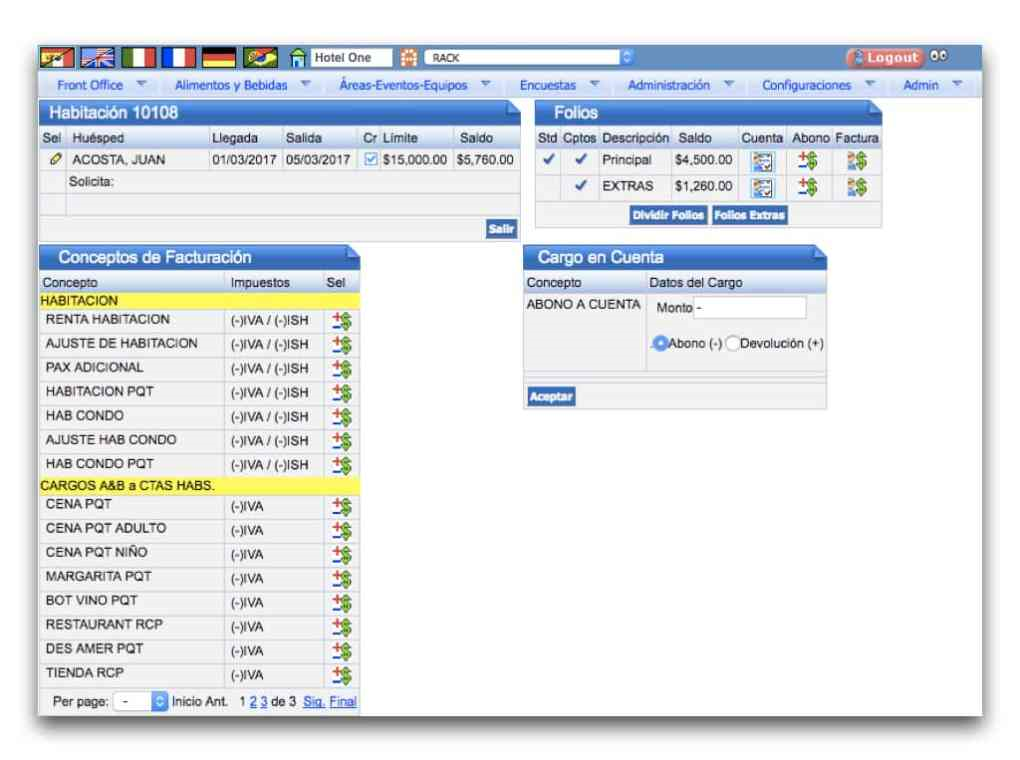Open the Factura icon for Principal folio

(856, 160)
